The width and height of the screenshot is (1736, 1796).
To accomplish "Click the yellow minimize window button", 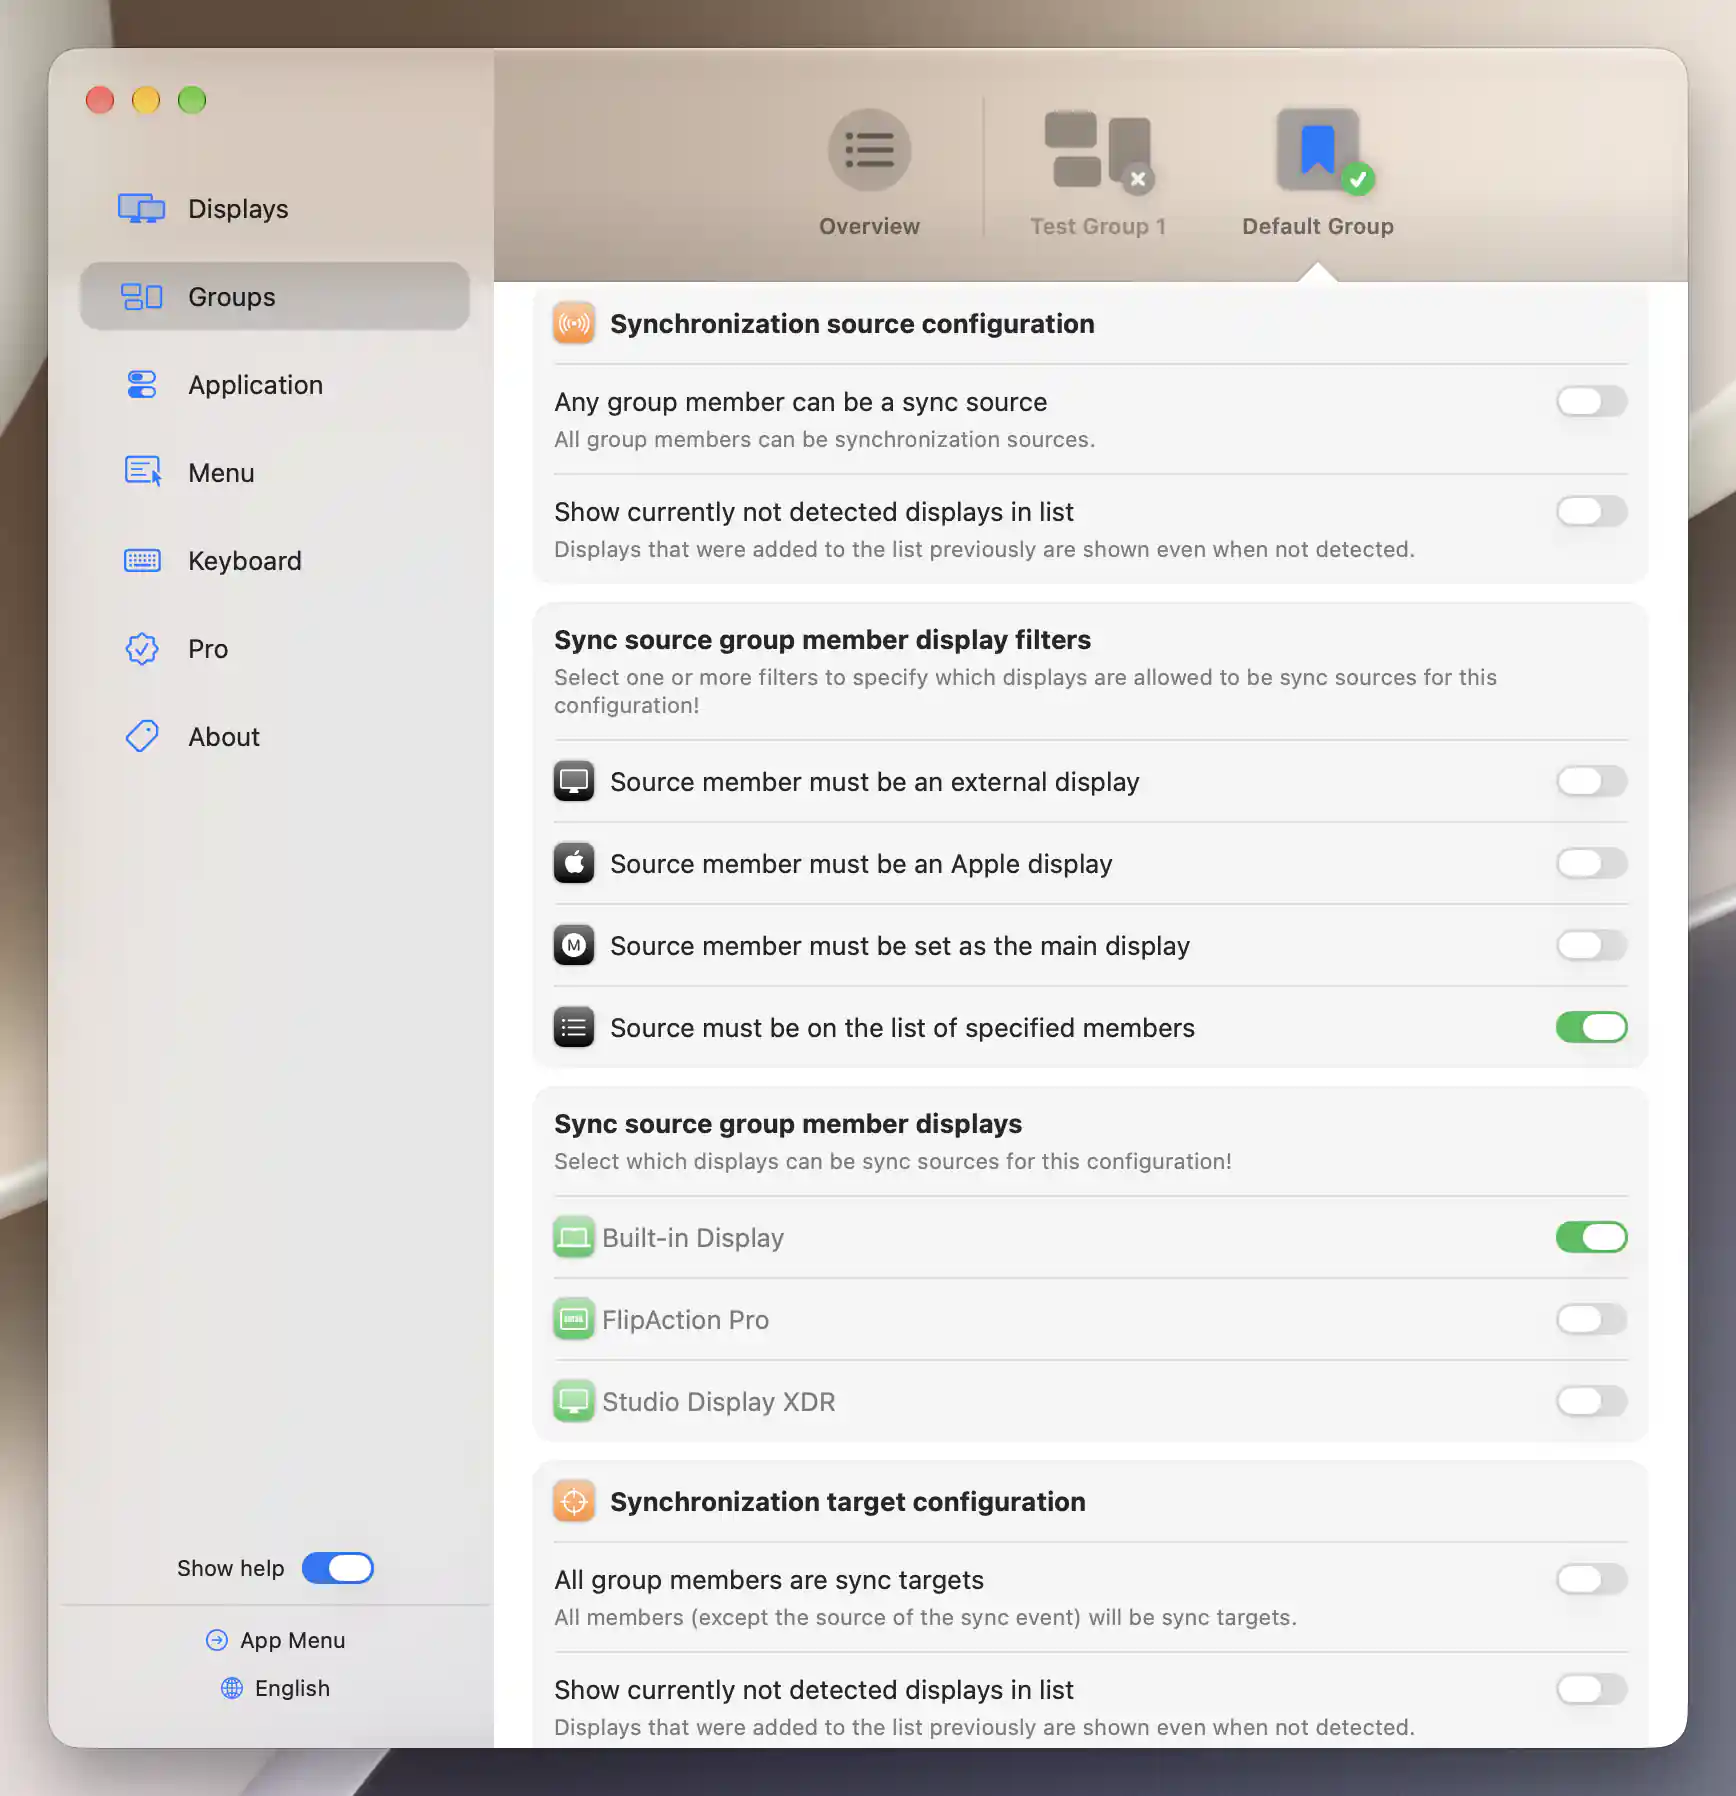I will (x=146, y=100).
